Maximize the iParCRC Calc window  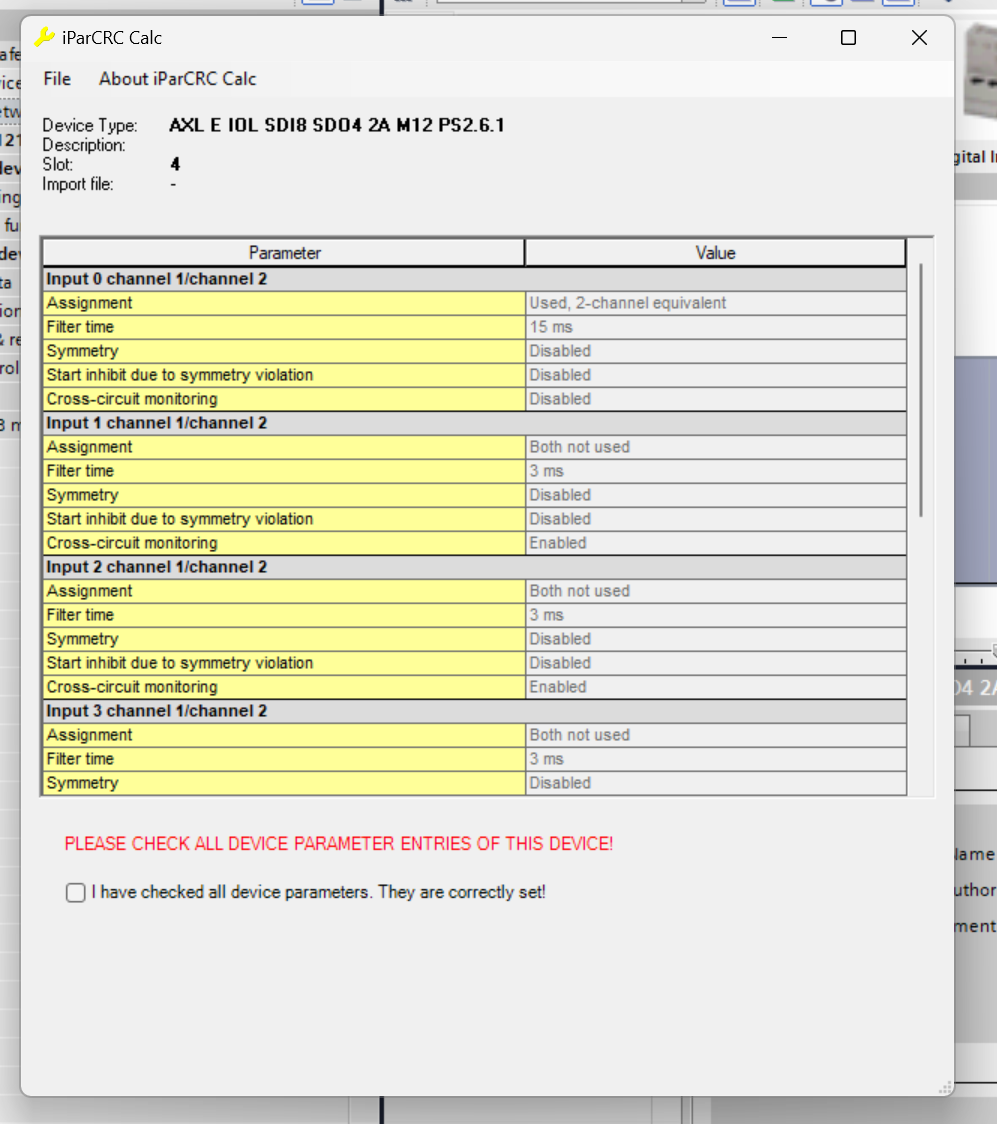click(849, 38)
